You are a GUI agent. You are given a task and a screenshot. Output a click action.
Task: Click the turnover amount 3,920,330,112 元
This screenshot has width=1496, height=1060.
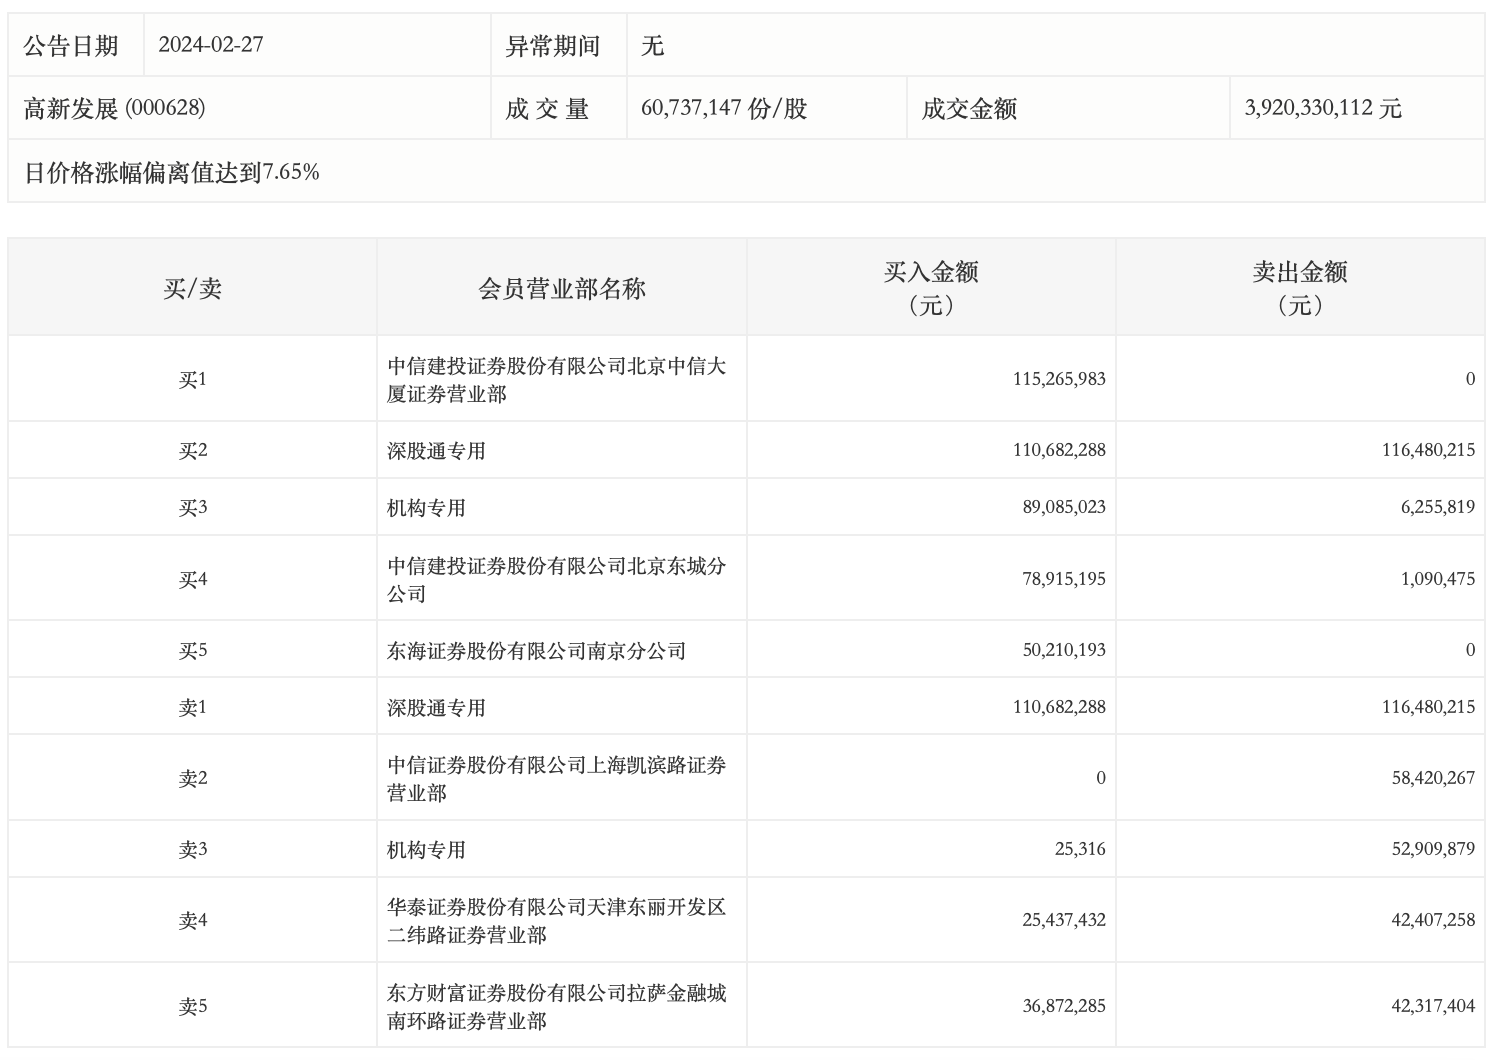click(1322, 109)
